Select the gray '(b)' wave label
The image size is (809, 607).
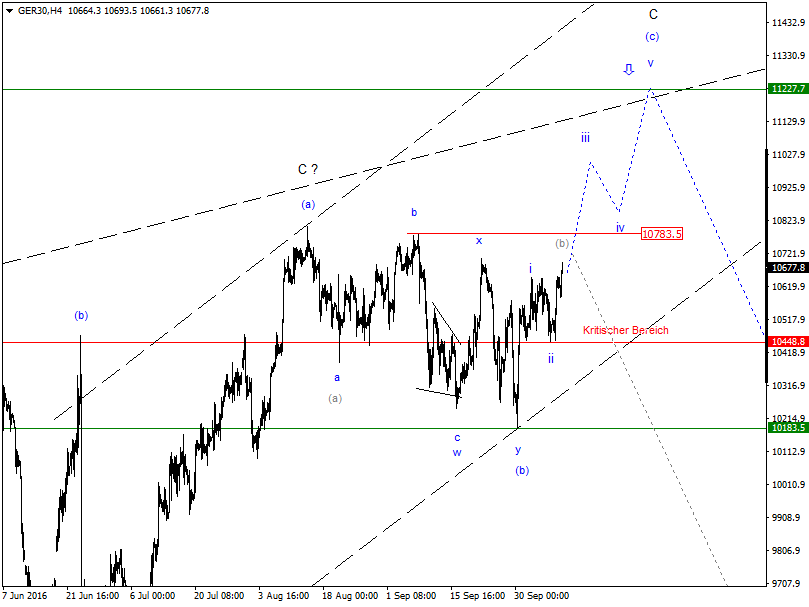[562, 243]
